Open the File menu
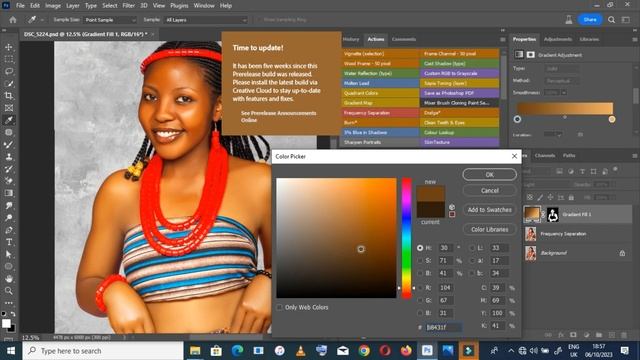Screen dimensions: 640x360 (20, 6)
